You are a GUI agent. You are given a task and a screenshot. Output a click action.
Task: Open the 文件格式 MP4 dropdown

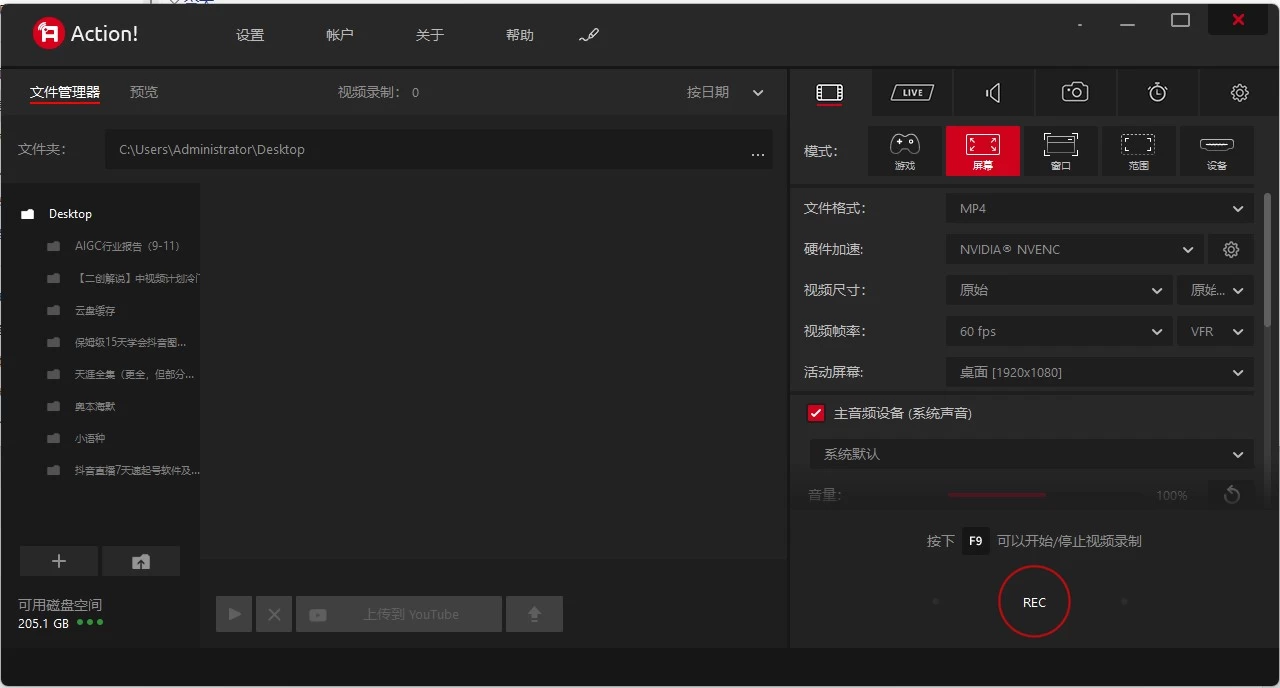[1099, 208]
